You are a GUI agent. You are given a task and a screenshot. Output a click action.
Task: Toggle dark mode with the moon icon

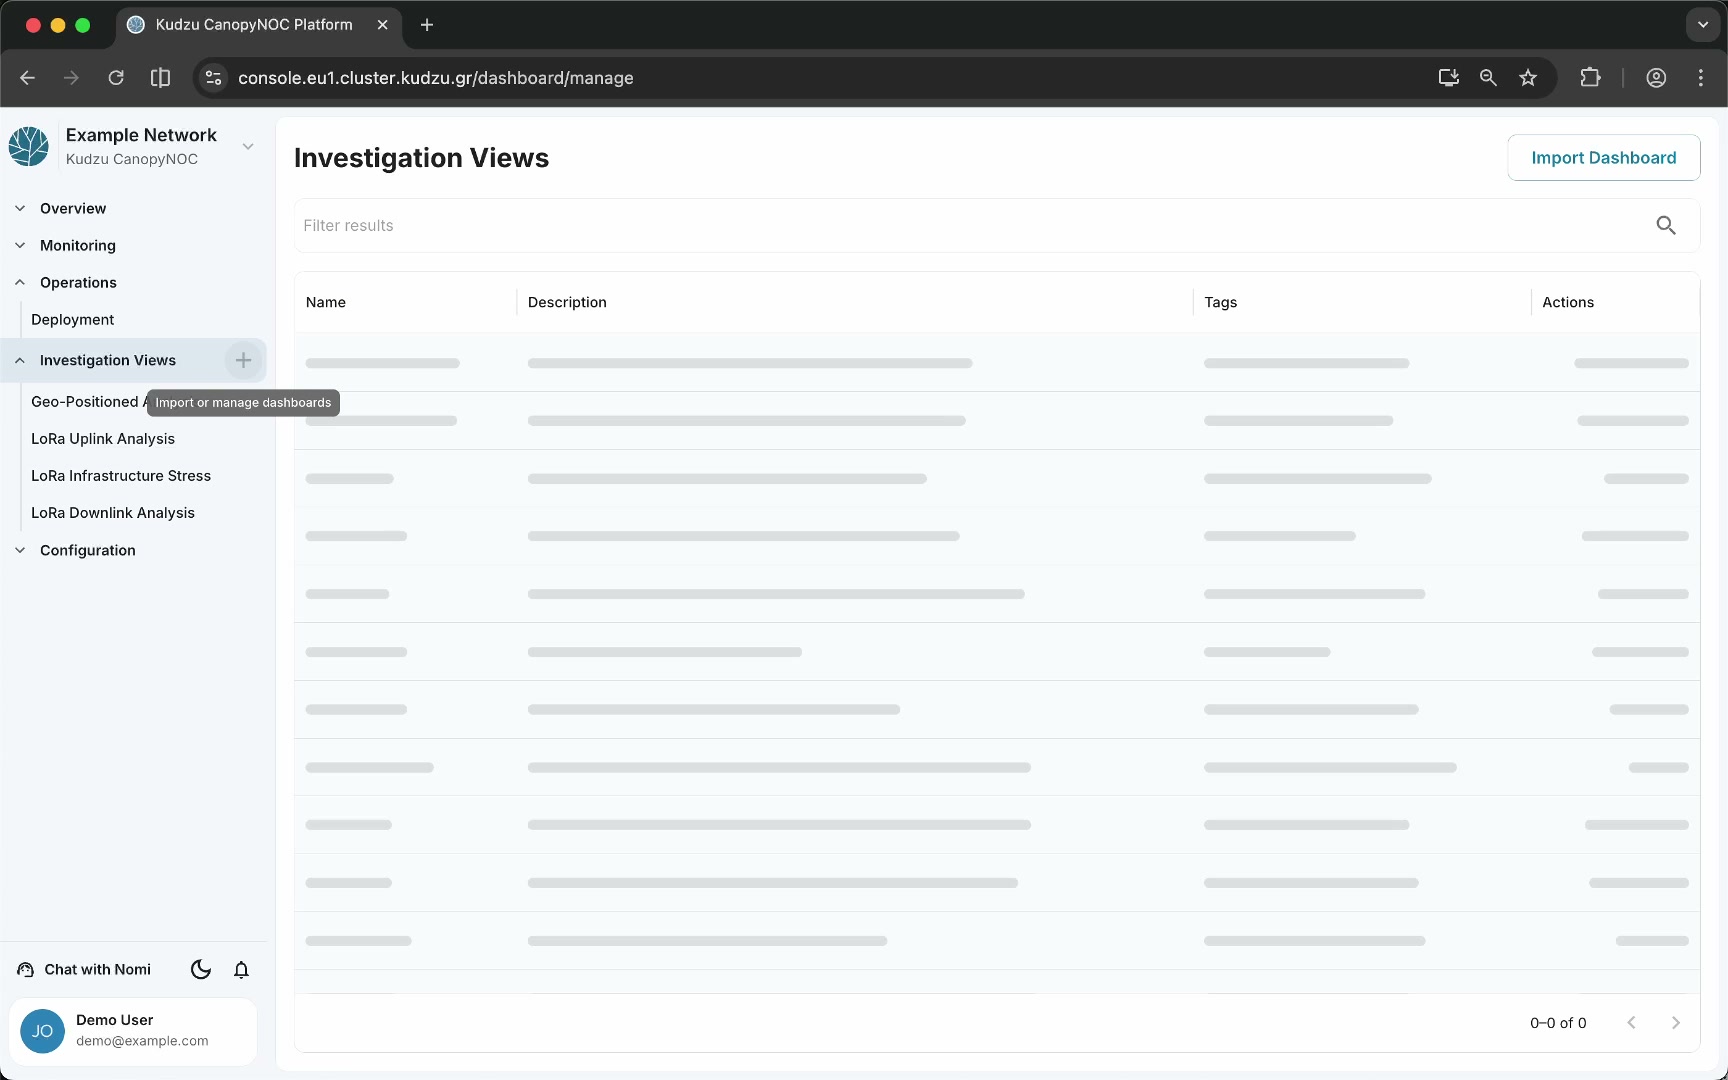pos(201,969)
